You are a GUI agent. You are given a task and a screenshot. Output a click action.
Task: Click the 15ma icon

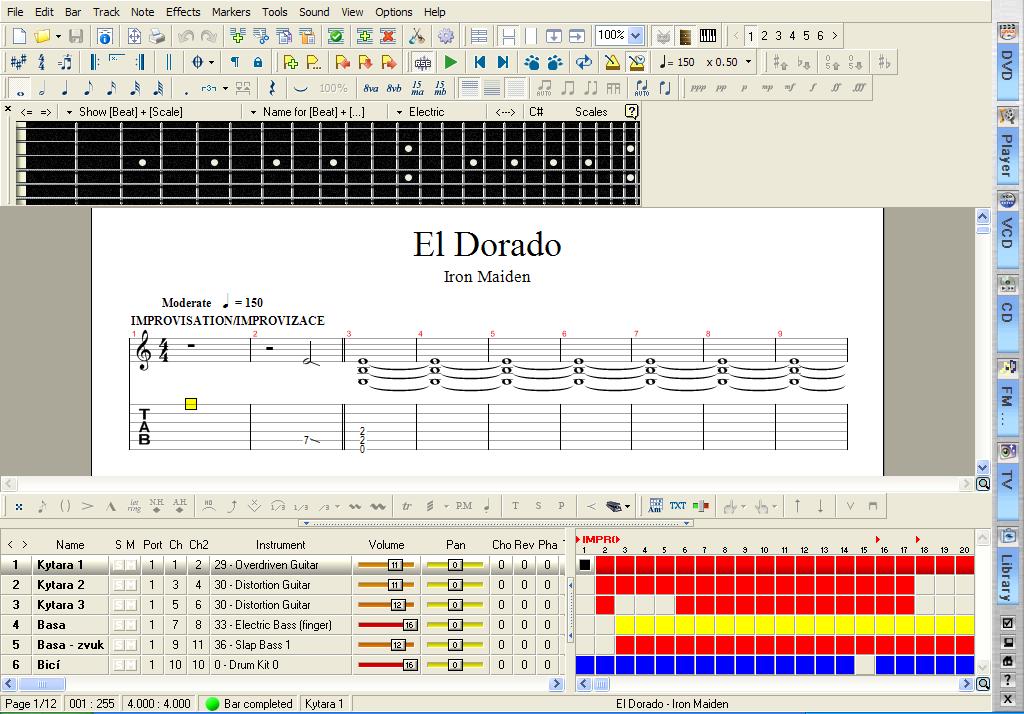(x=417, y=88)
